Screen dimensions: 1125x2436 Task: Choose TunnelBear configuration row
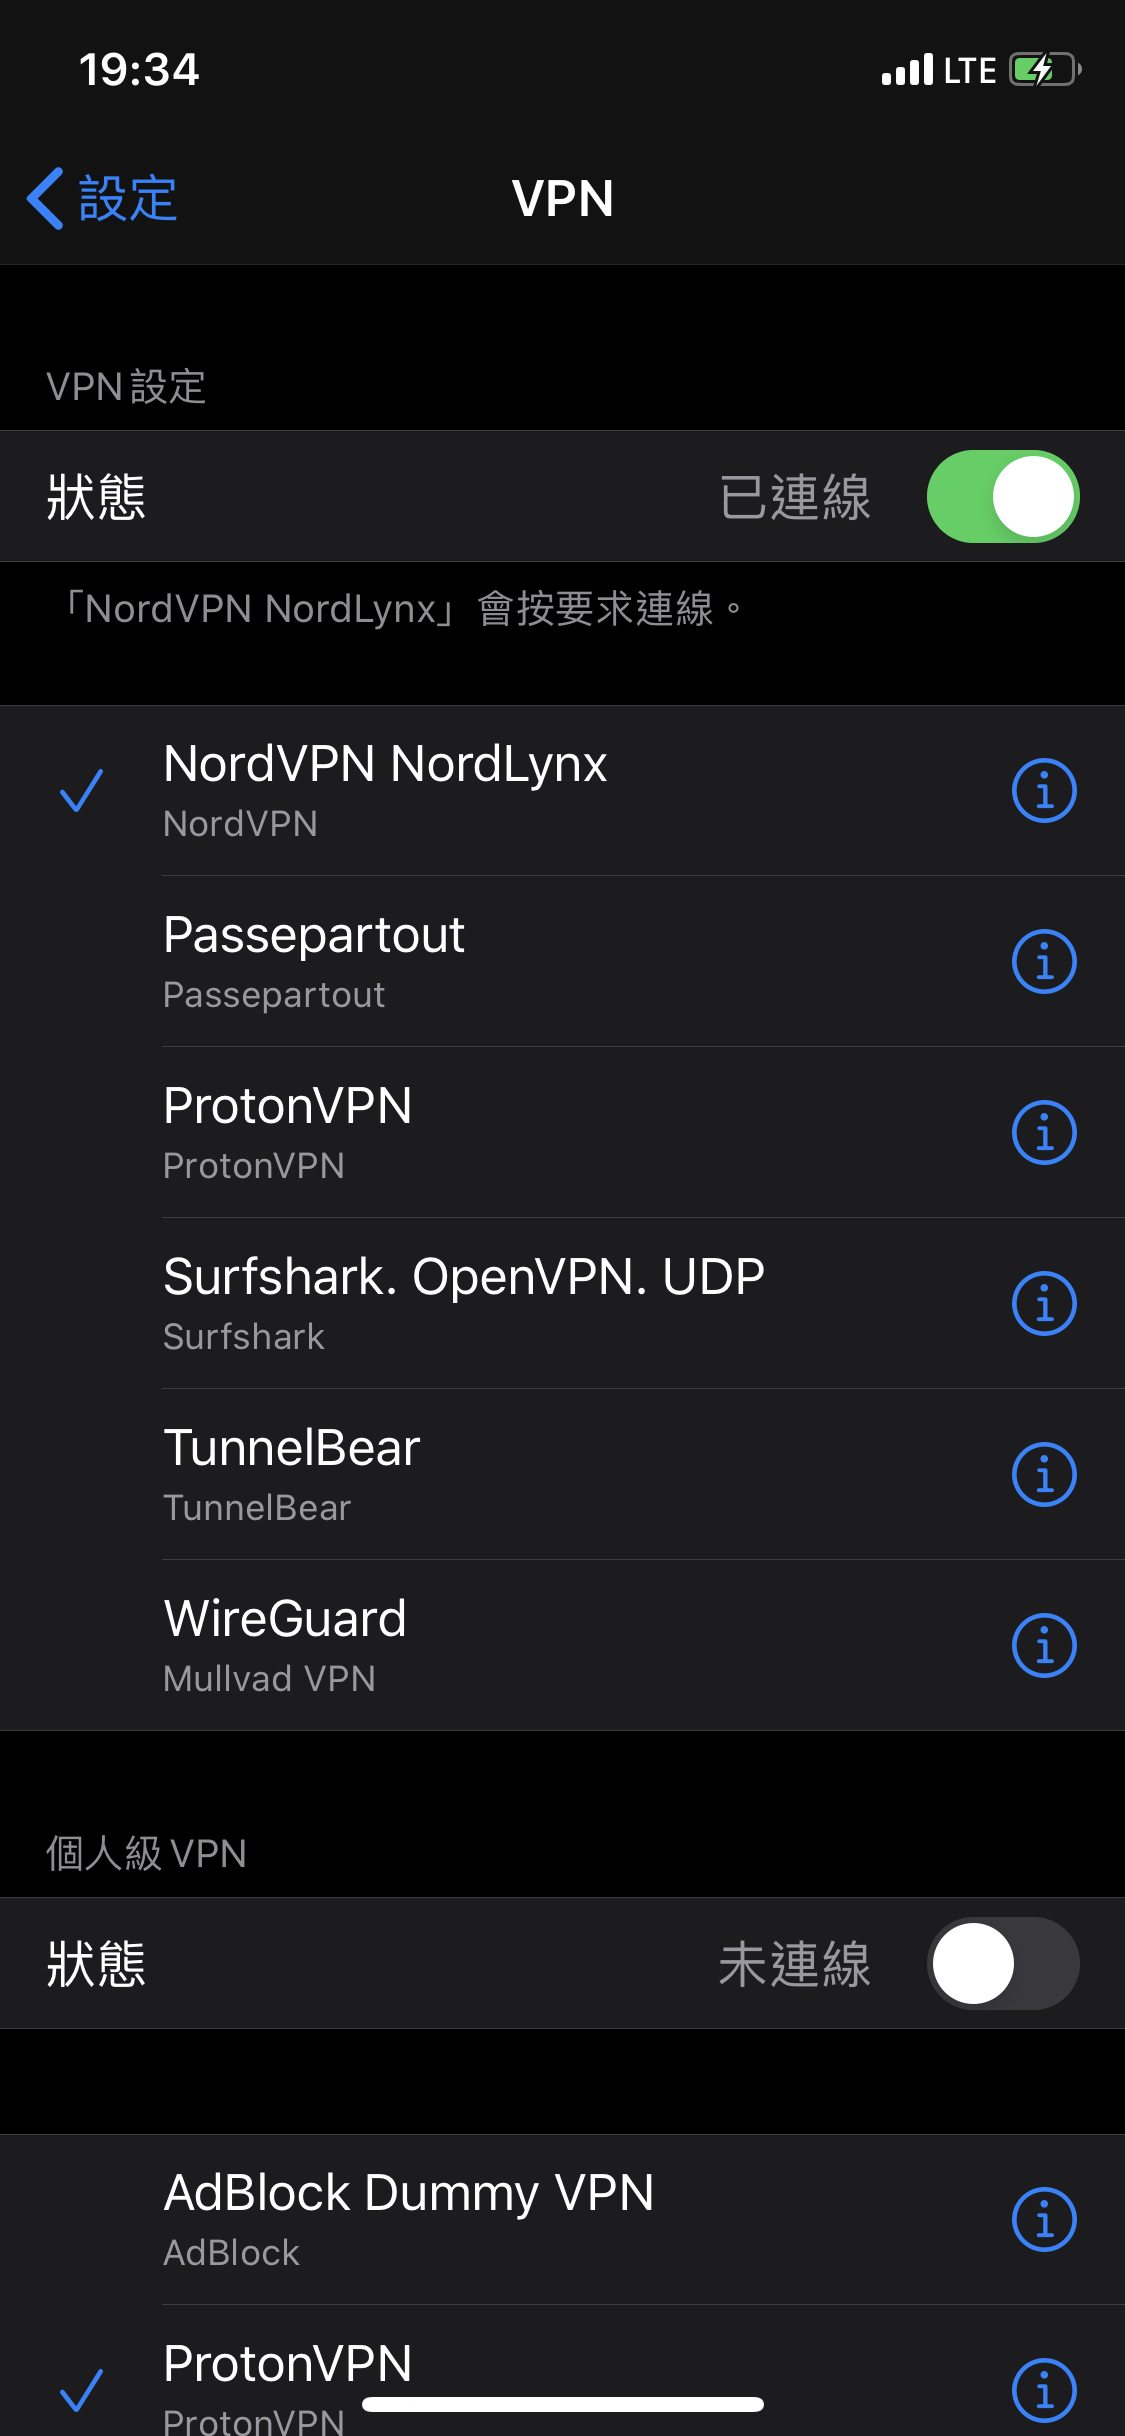(x=562, y=1475)
